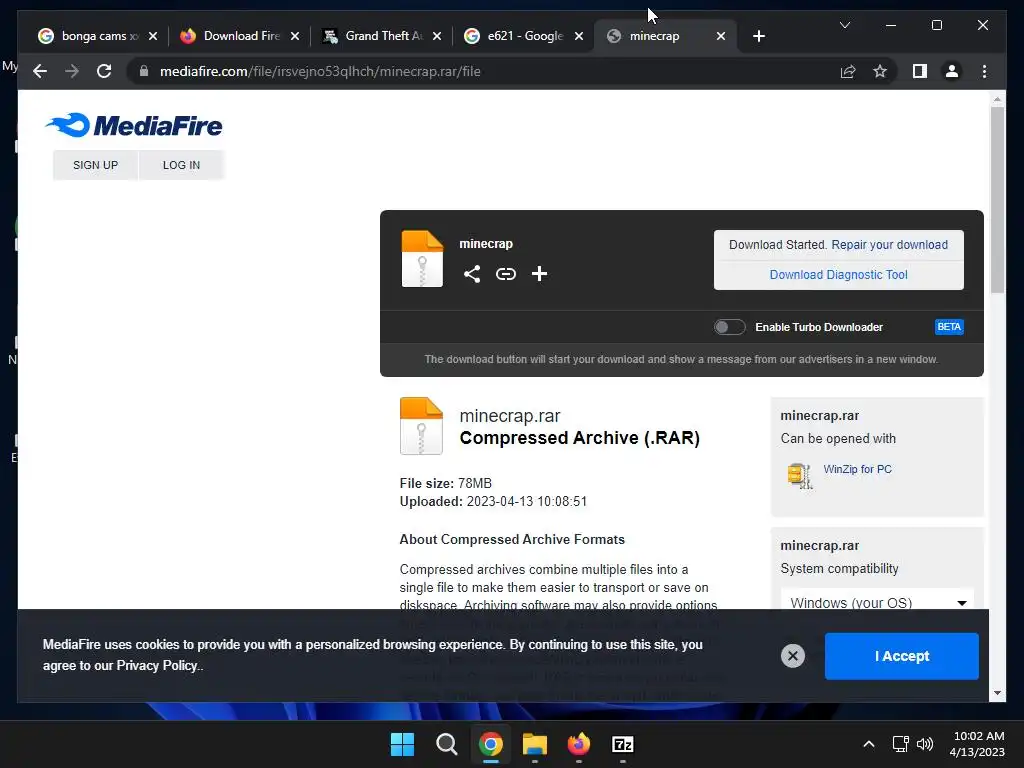This screenshot has width=1024, height=768.
Task: Click the MediaFire logo
Action: (134, 125)
